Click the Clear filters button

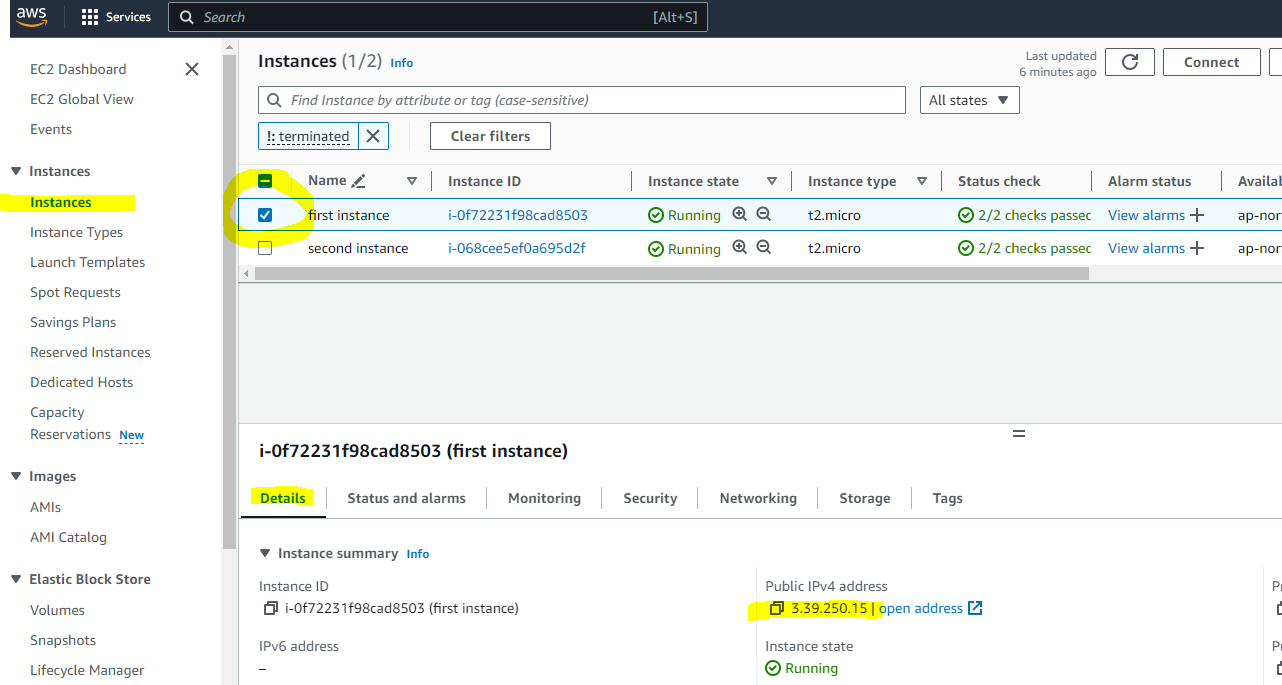[490, 136]
